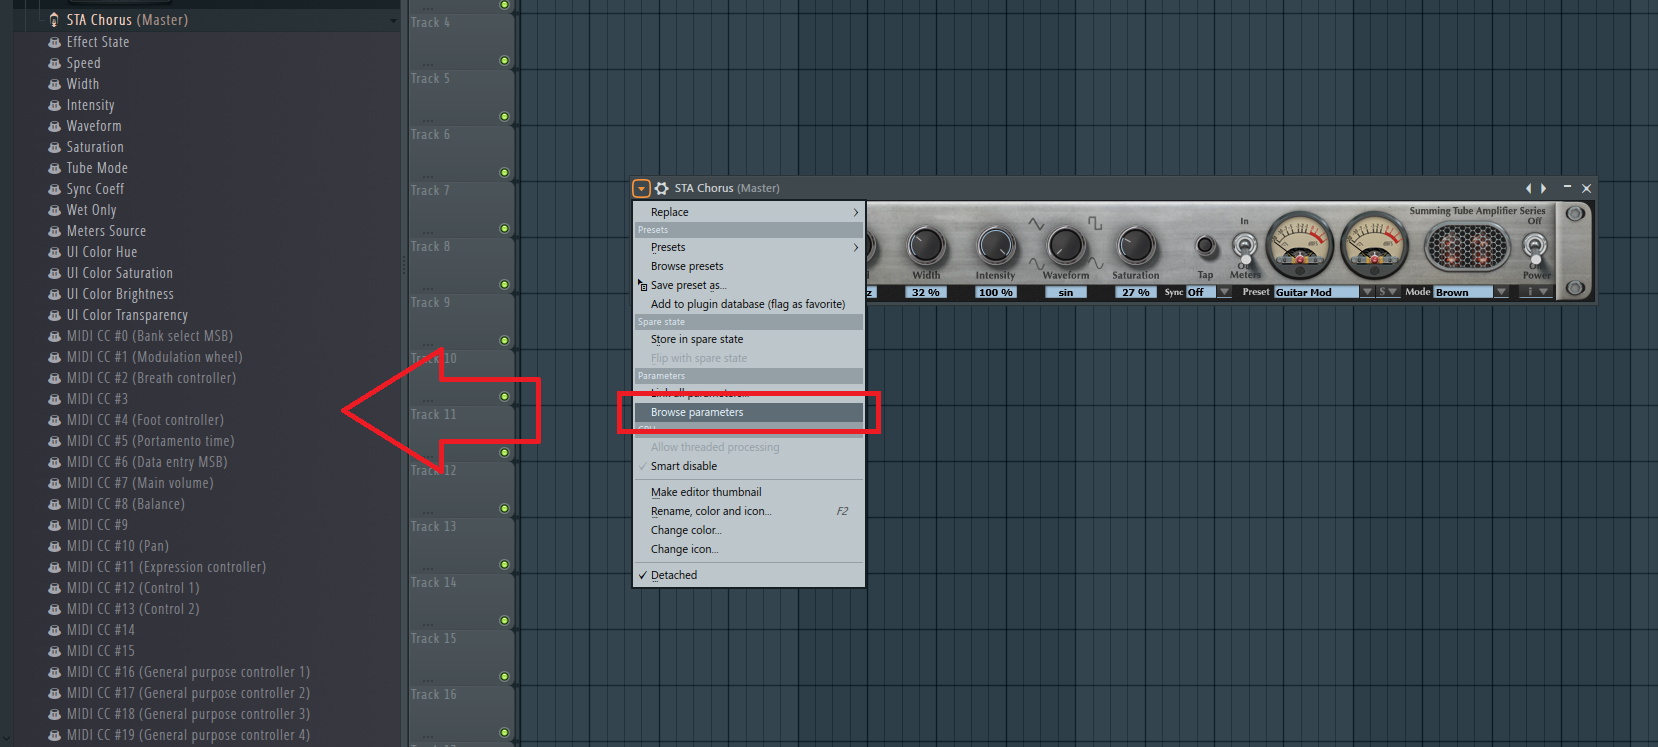The image size is (1658, 747).
Task: Click the knob icon beside Speed
Action: [54, 63]
